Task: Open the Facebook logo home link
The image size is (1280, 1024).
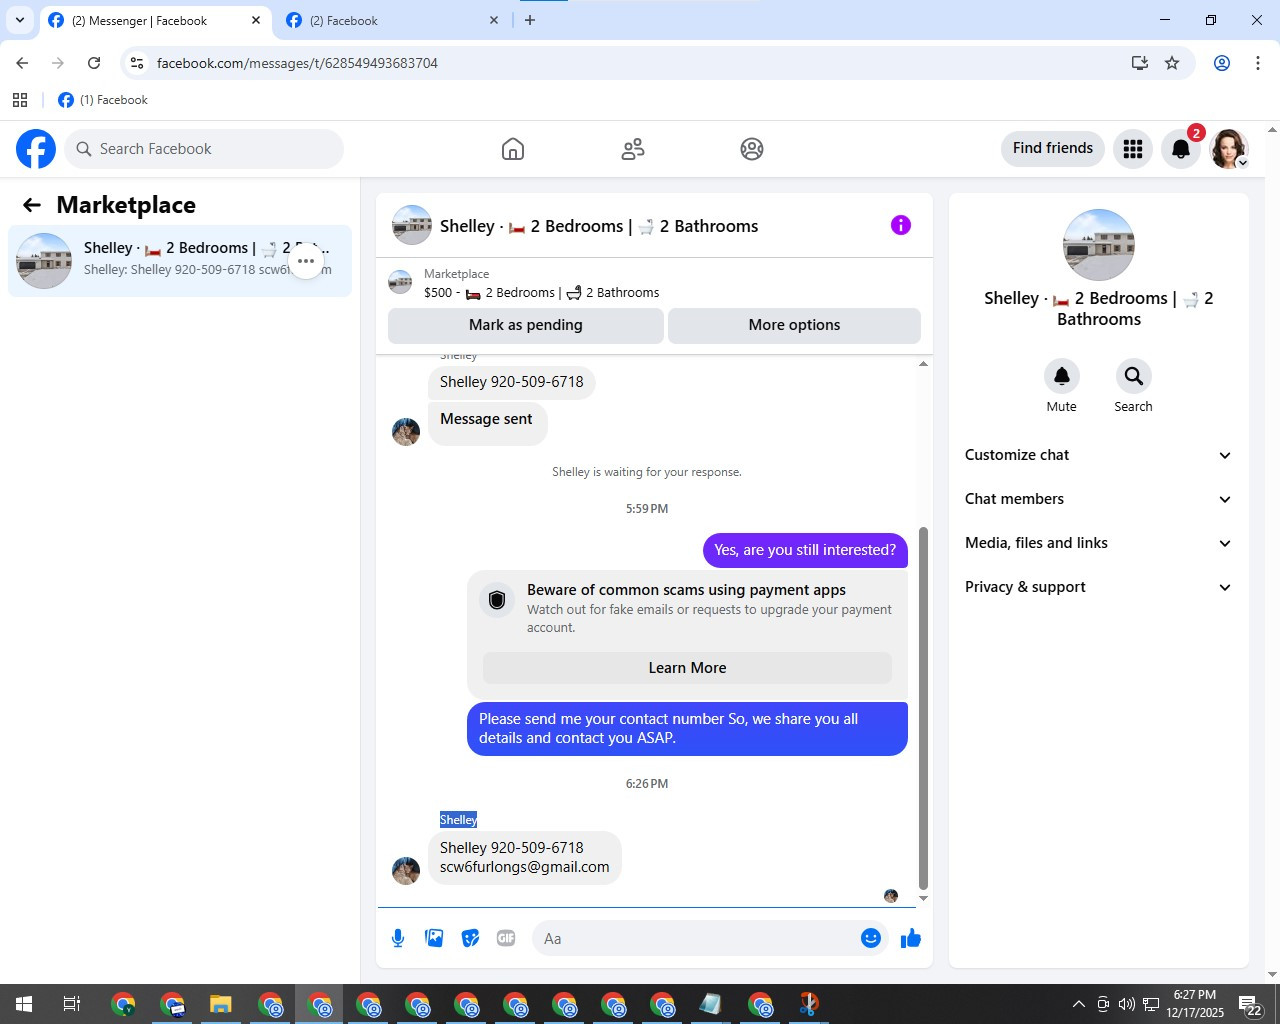Action: click(36, 149)
